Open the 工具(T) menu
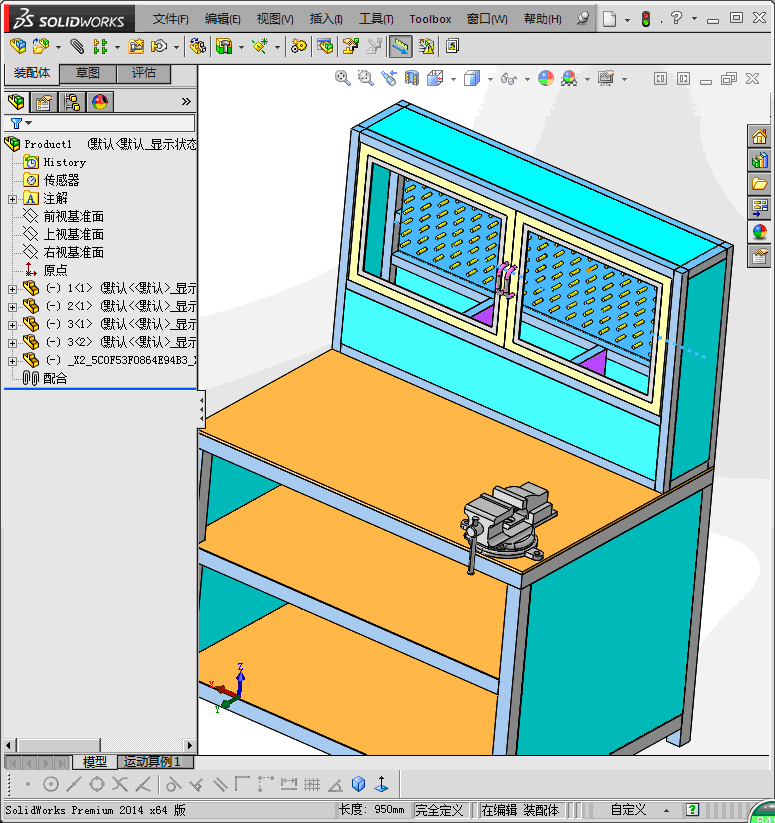The width and height of the screenshot is (775, 823). coord(376,19)
